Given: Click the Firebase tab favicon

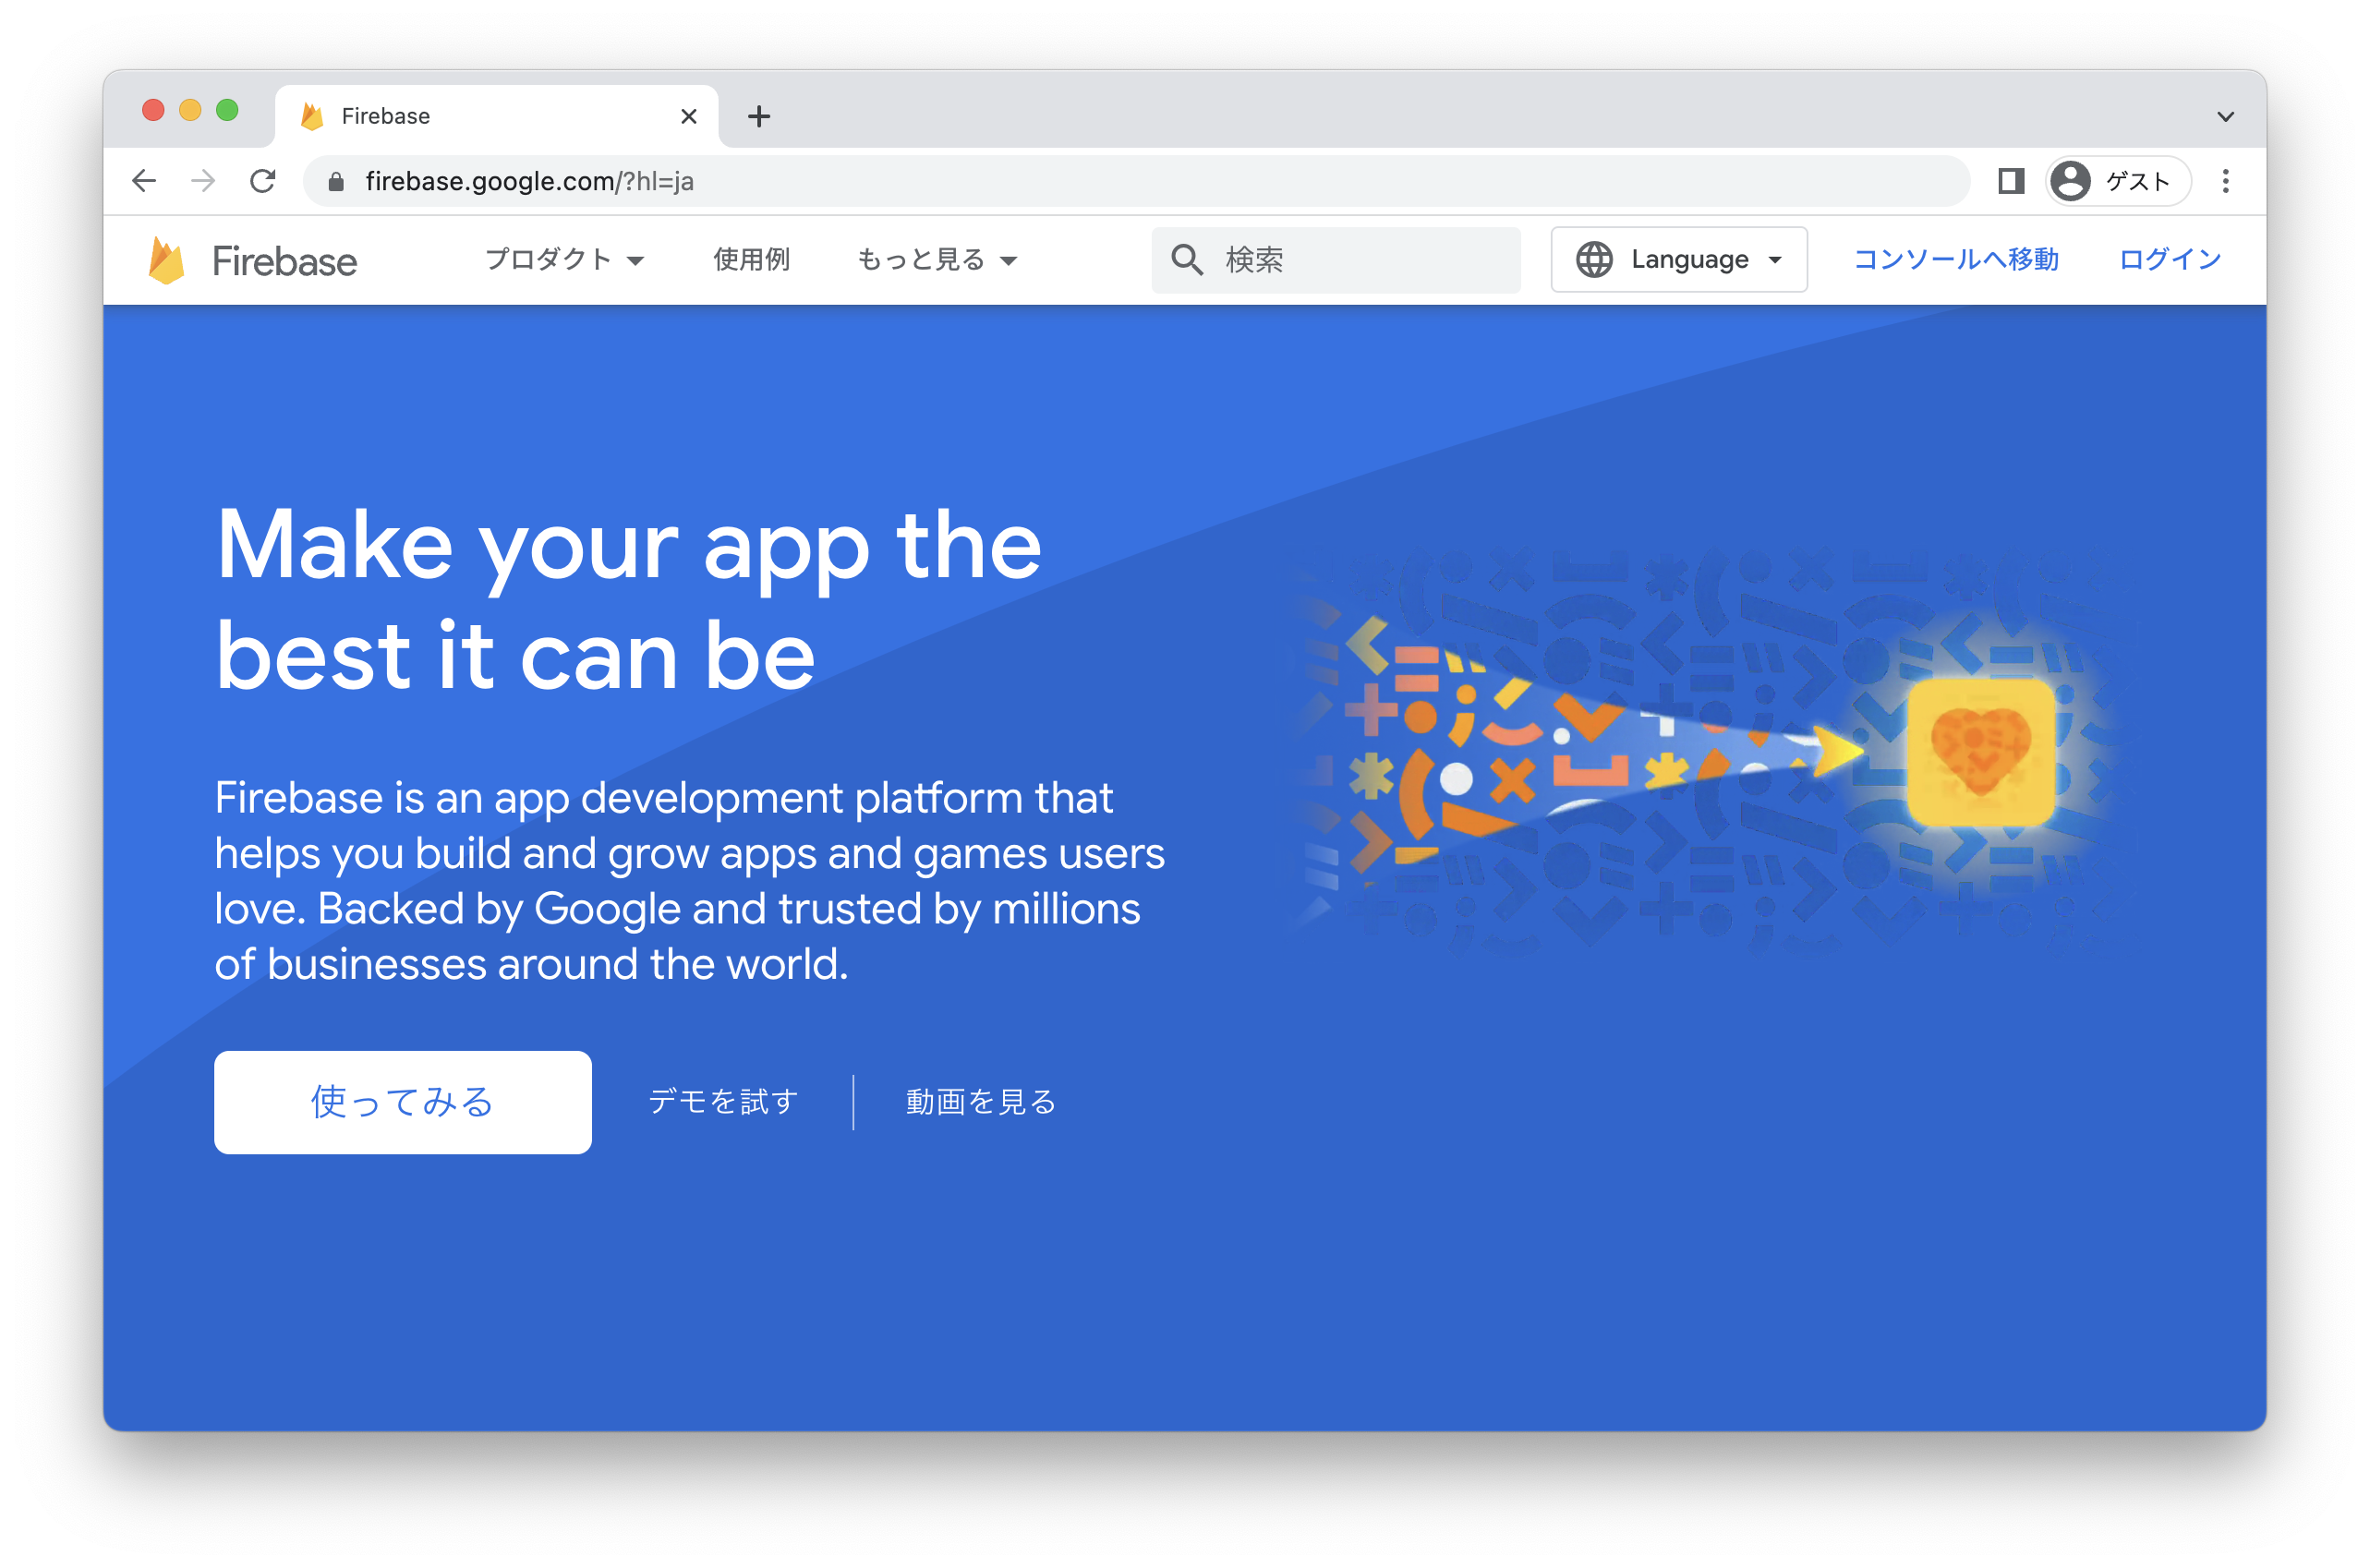Looking at the screenshot, I should 312,116.
